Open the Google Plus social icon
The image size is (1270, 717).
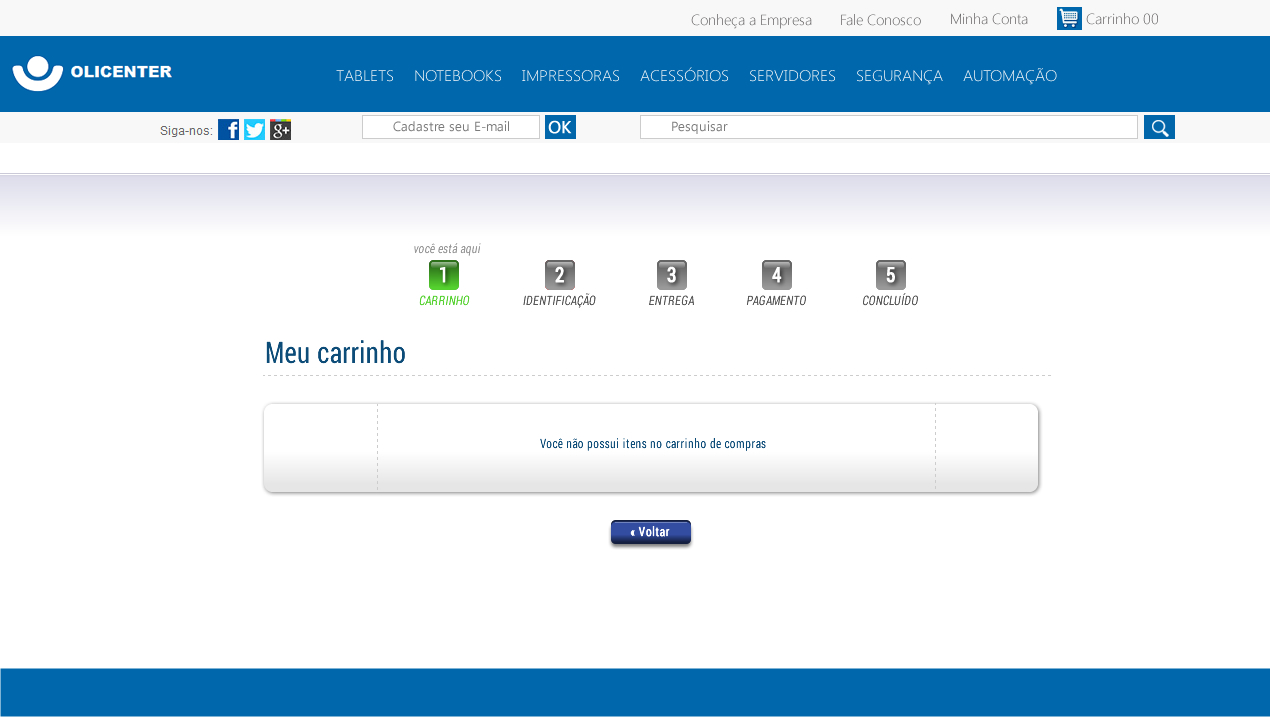coord(281,130)
